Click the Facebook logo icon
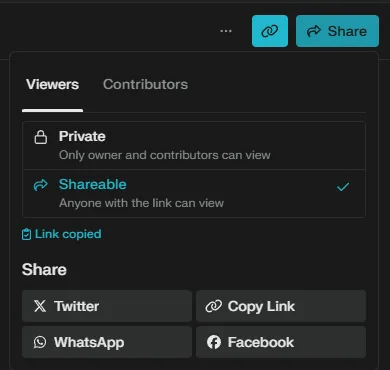The image size is (390, 370). (214, 342)
